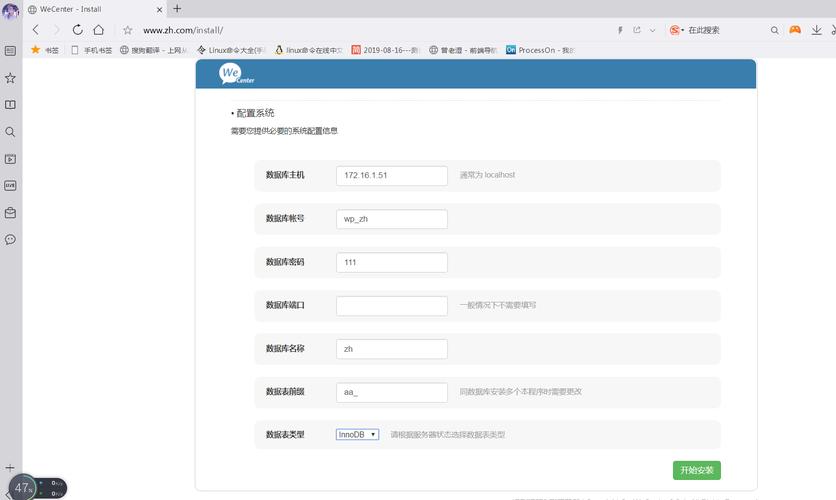The image size is (836, 500).
Task: Focus the empty 数据库端口 field
Action: pos(392,305)
